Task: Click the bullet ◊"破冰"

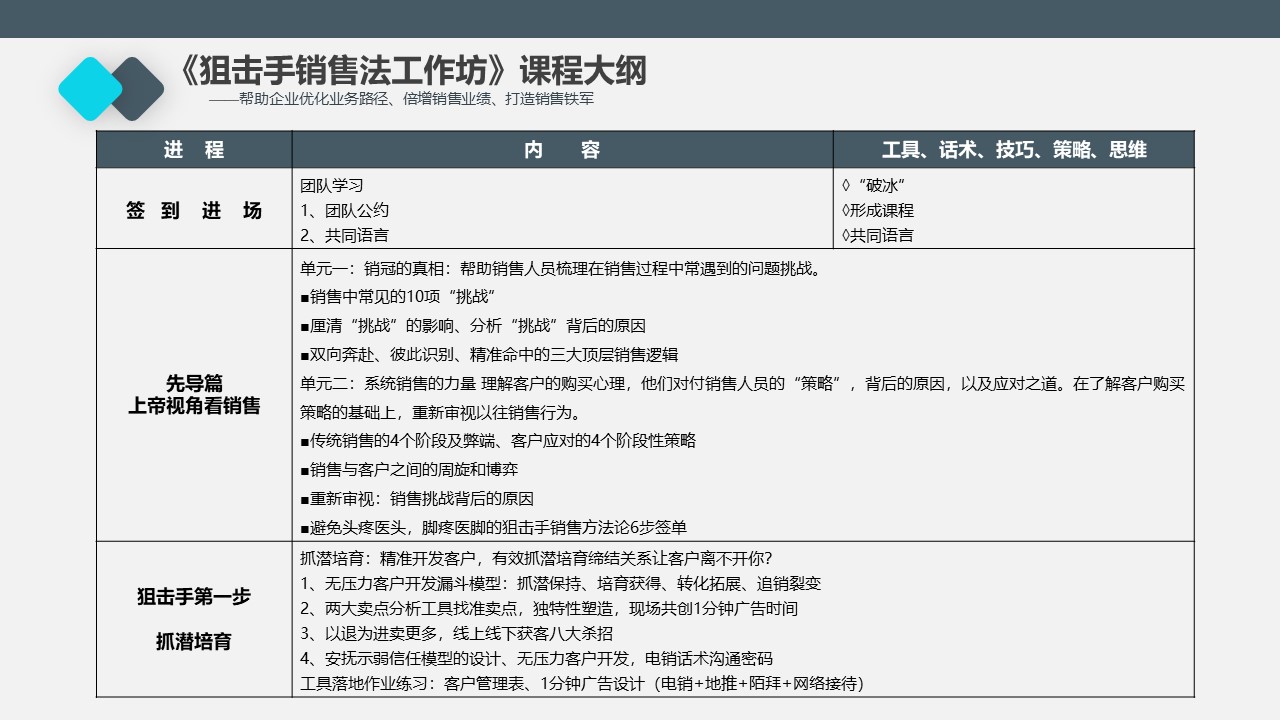Action: pyautogui.click(x=874, y=185)
